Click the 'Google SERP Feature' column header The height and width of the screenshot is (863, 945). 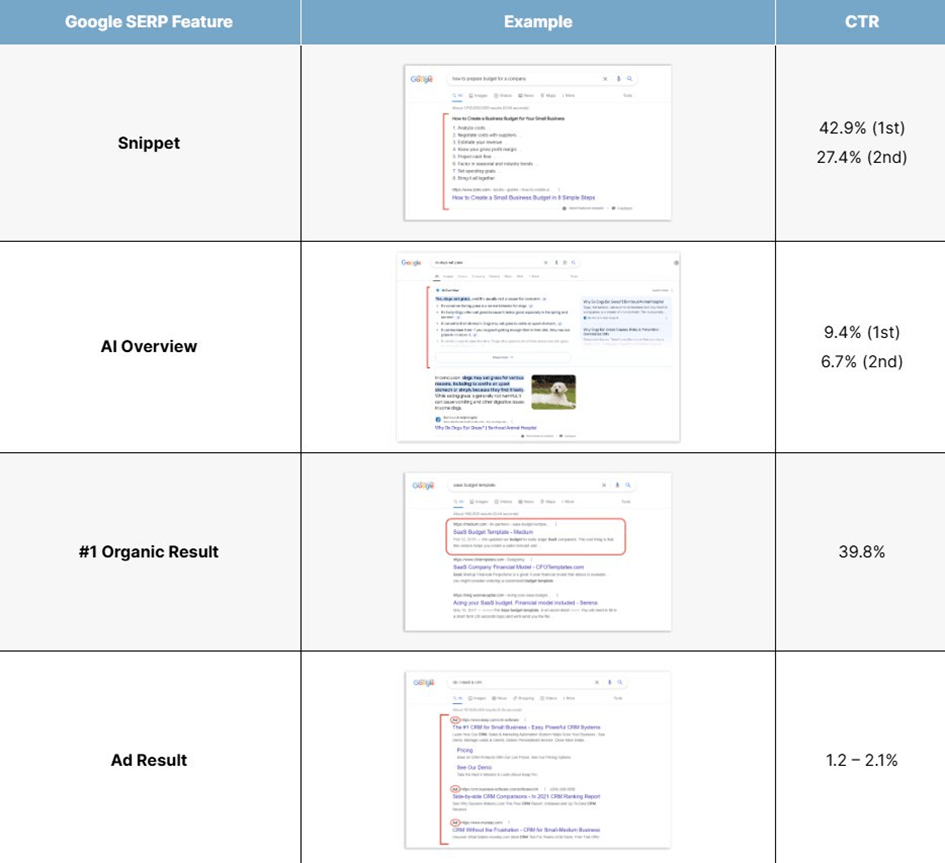(149, 22)
